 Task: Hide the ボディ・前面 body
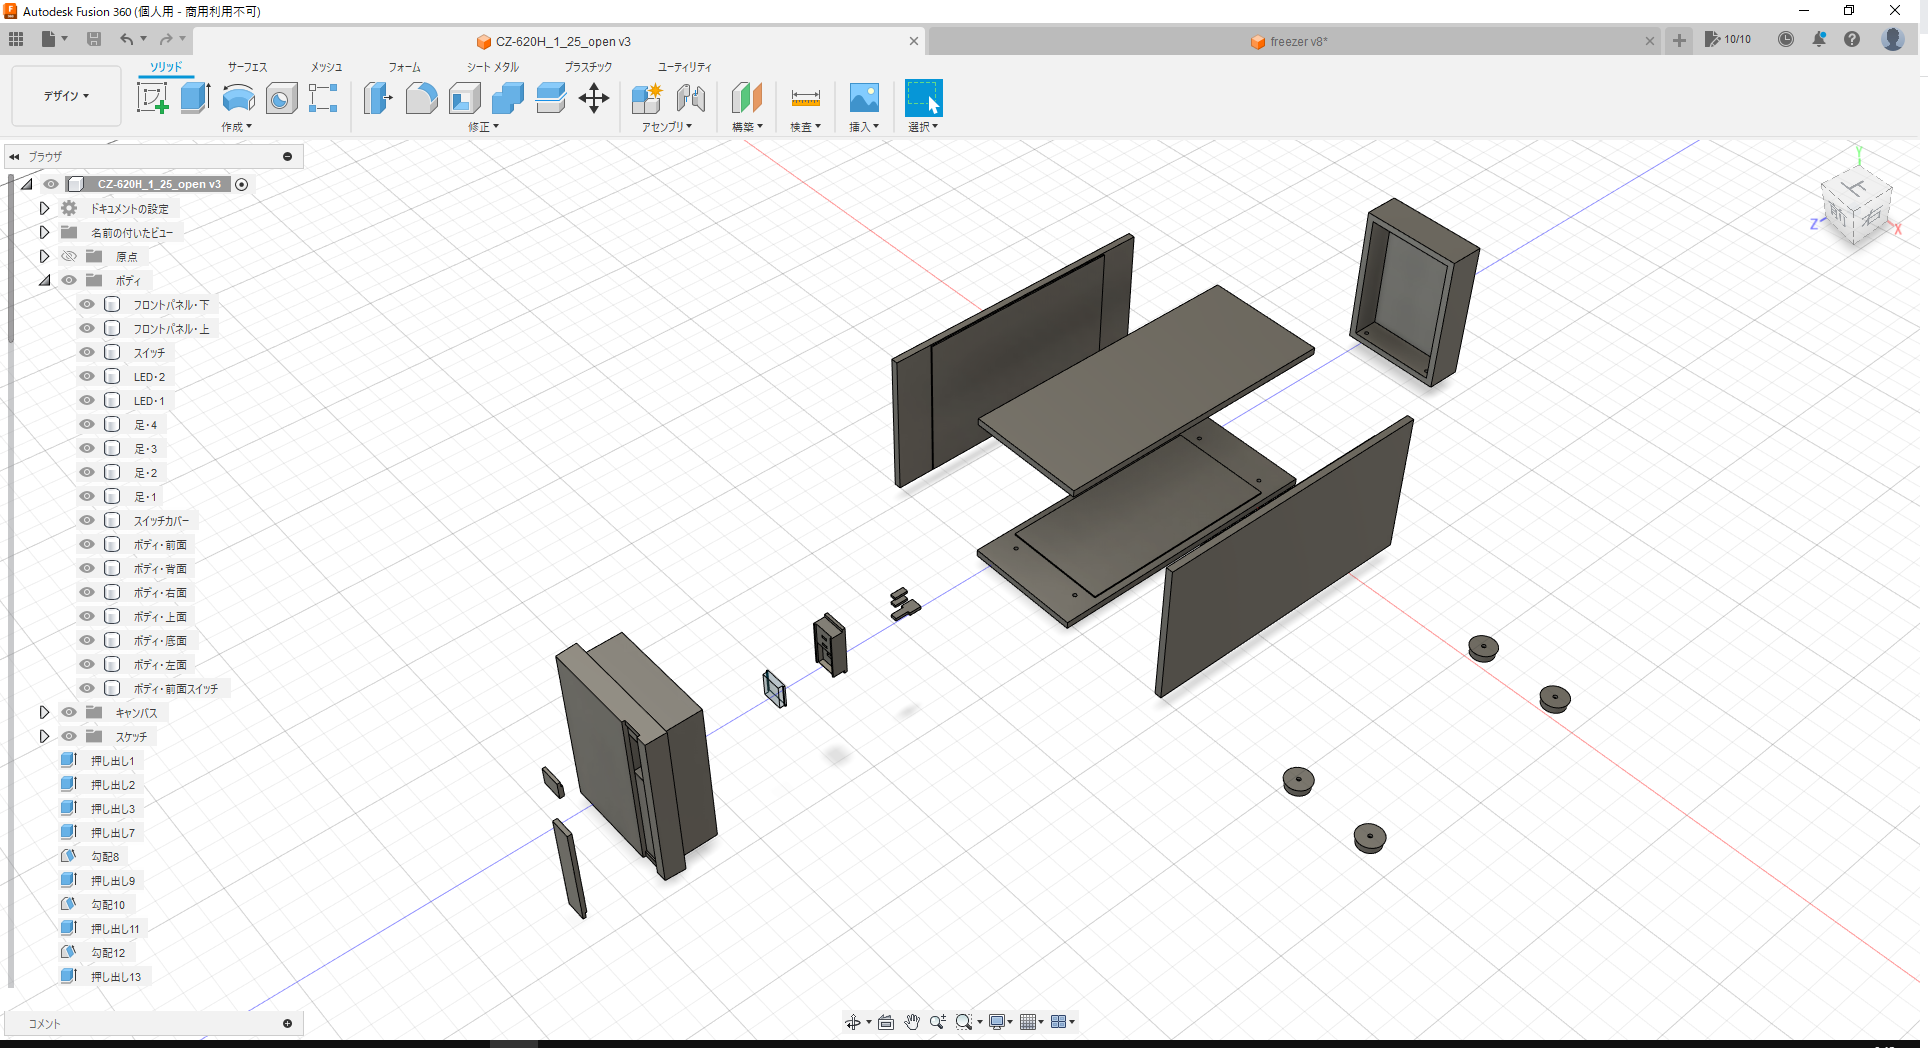pos(87,544)
